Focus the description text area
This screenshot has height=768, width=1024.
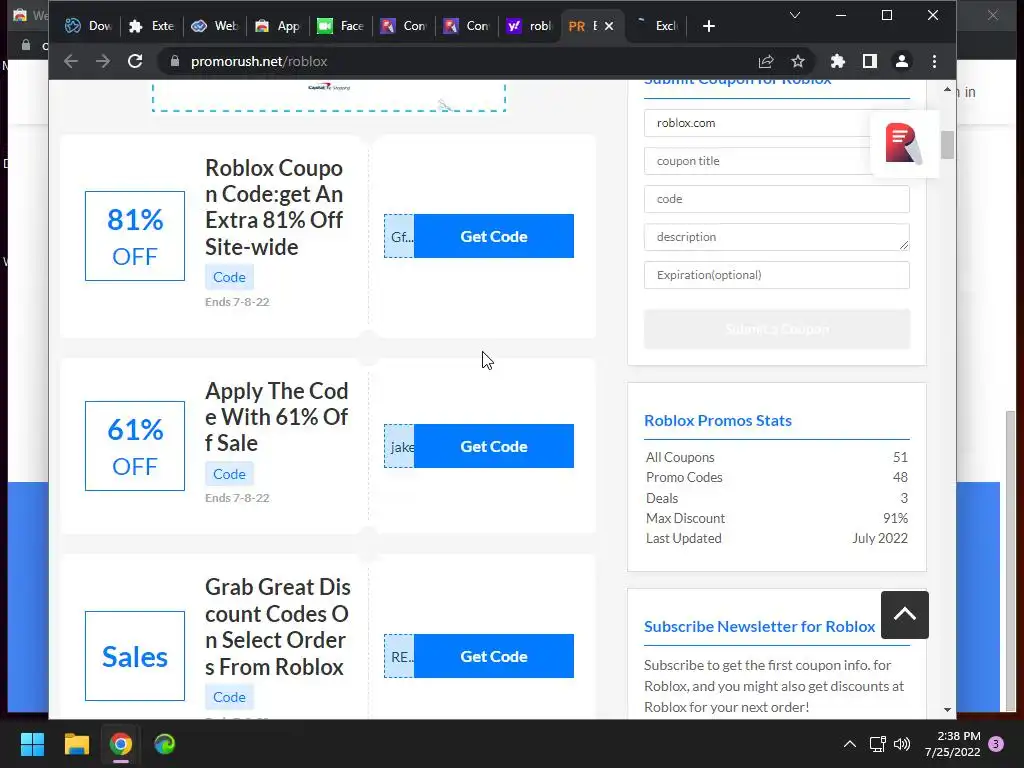(x=776, y=237)
